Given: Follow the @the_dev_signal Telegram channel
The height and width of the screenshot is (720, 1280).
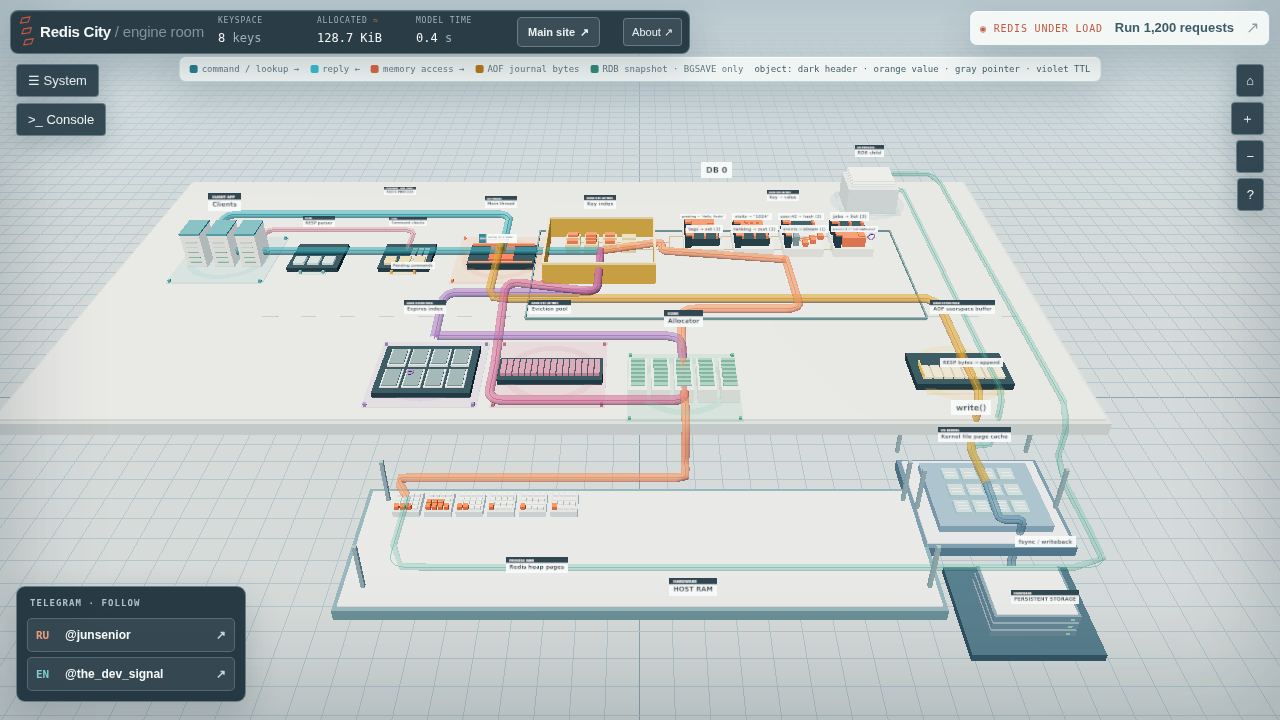Looking at the screenshot, I should [x=131, y=674].
